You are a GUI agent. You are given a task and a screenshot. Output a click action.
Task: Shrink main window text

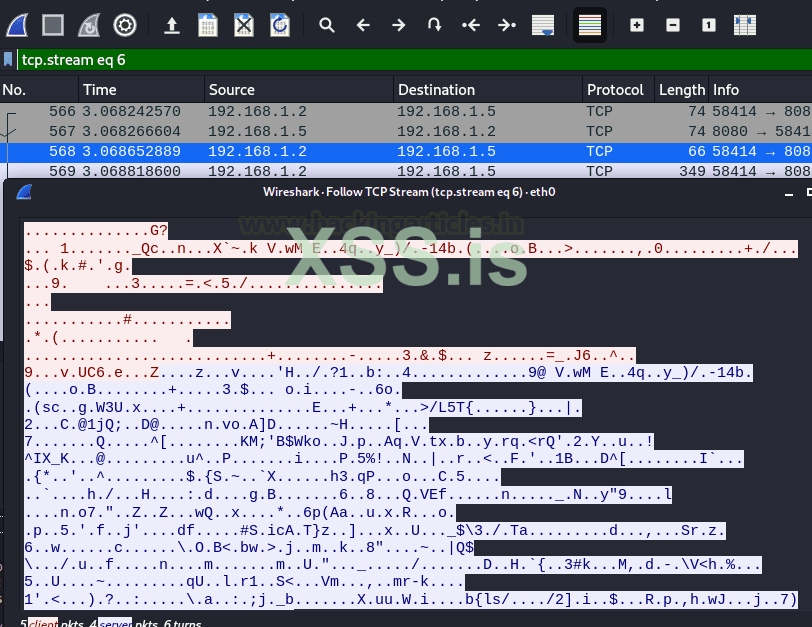(x=673, y=25)
